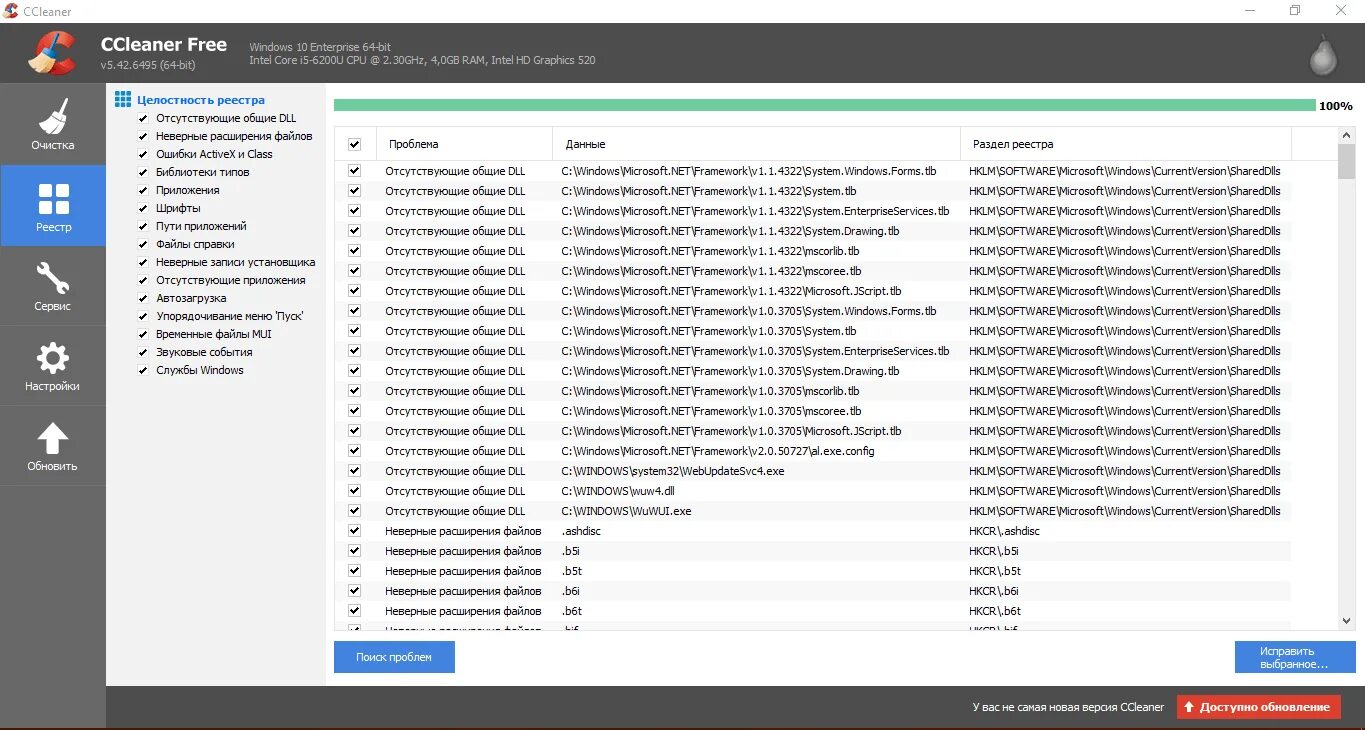
Task: Uncheck the .b5i extension row
Action: pyautogui.click(x=354, y=551)
